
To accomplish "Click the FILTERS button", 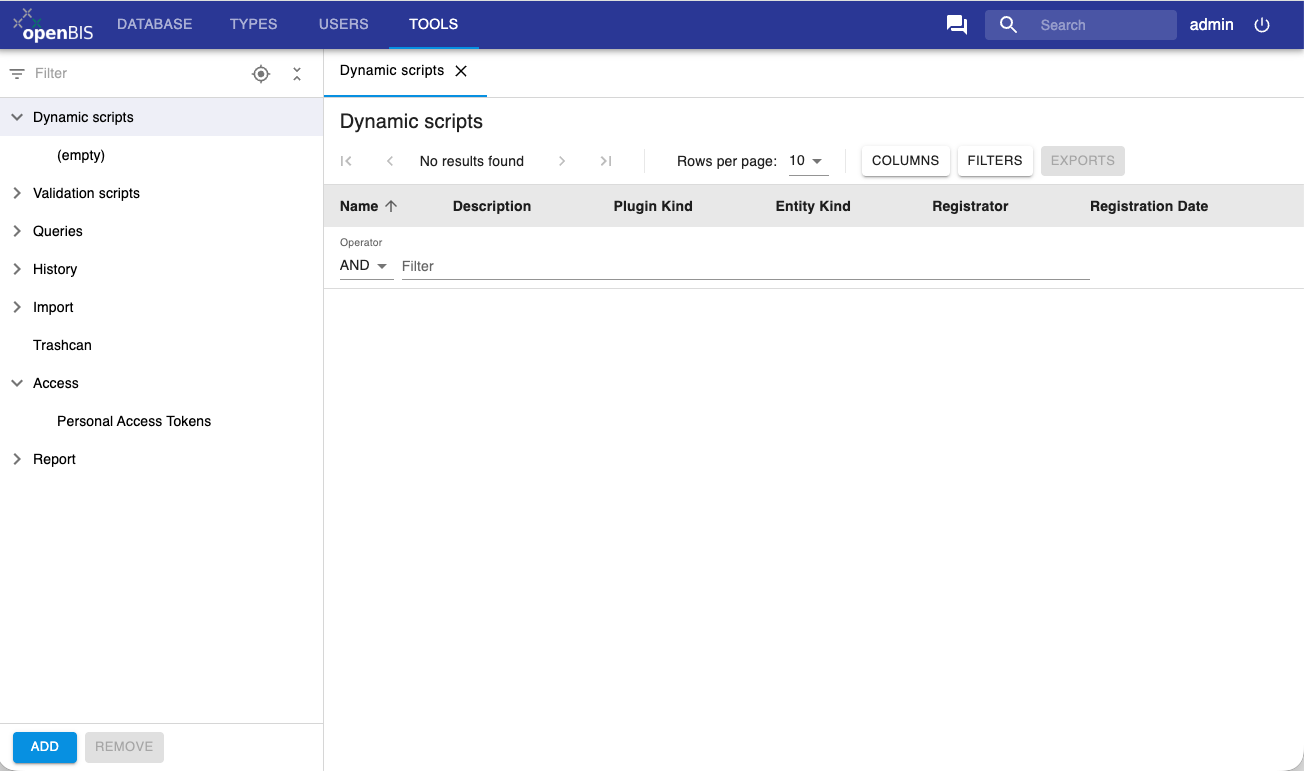I will click(995, 161).
